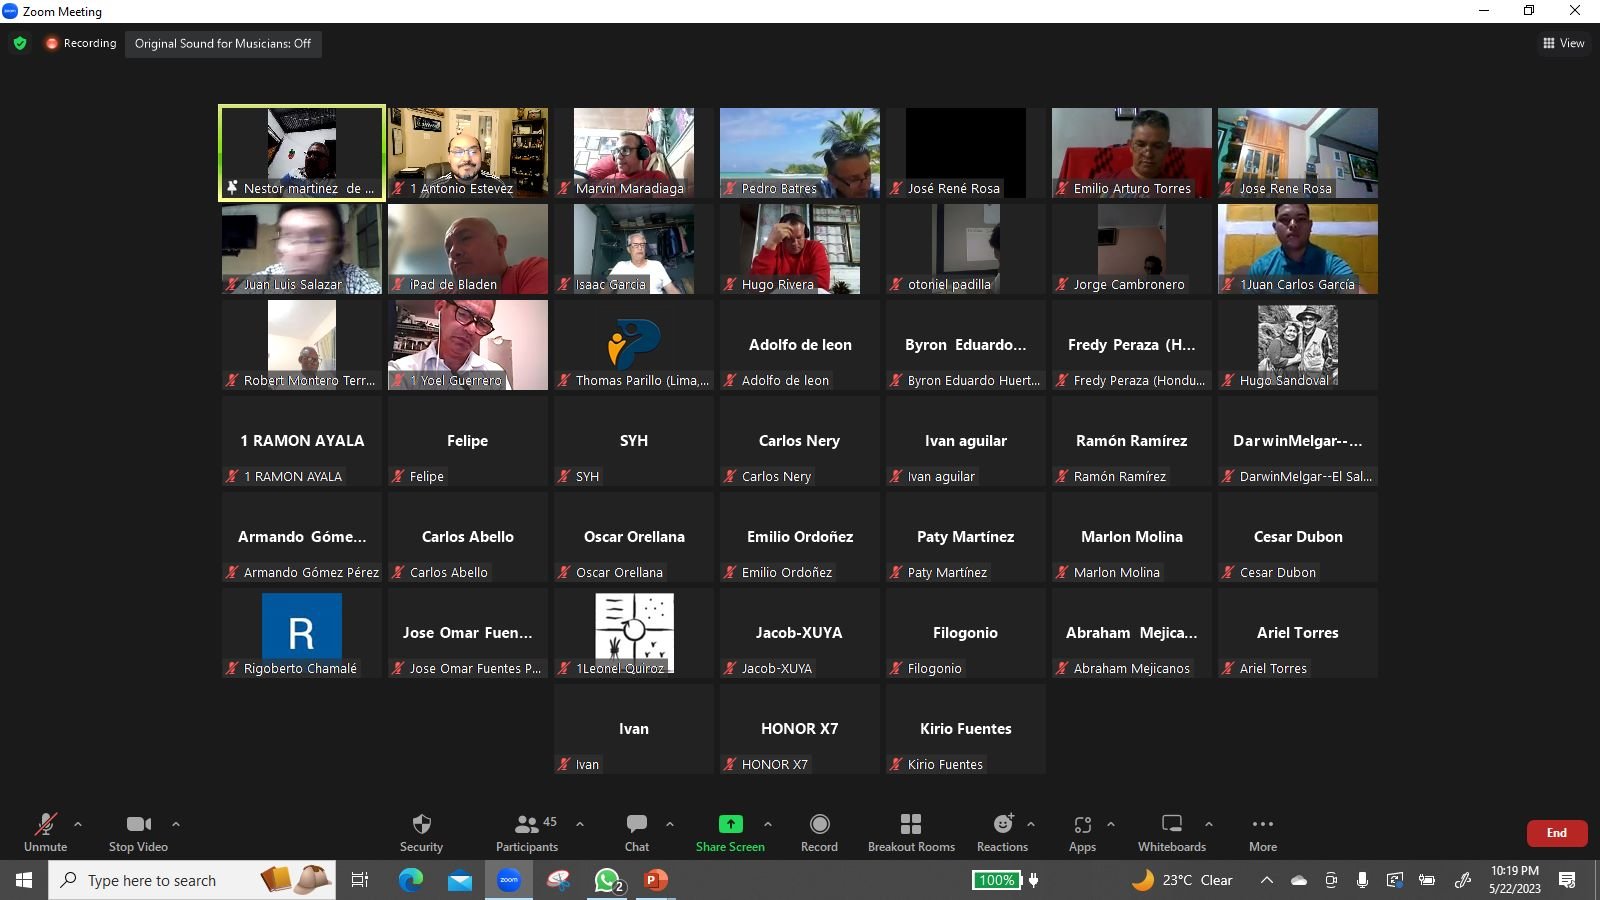Click the End meeting button
Image resolution: width=1600 pixels, height=900 pixels.
coord(1556,832)
